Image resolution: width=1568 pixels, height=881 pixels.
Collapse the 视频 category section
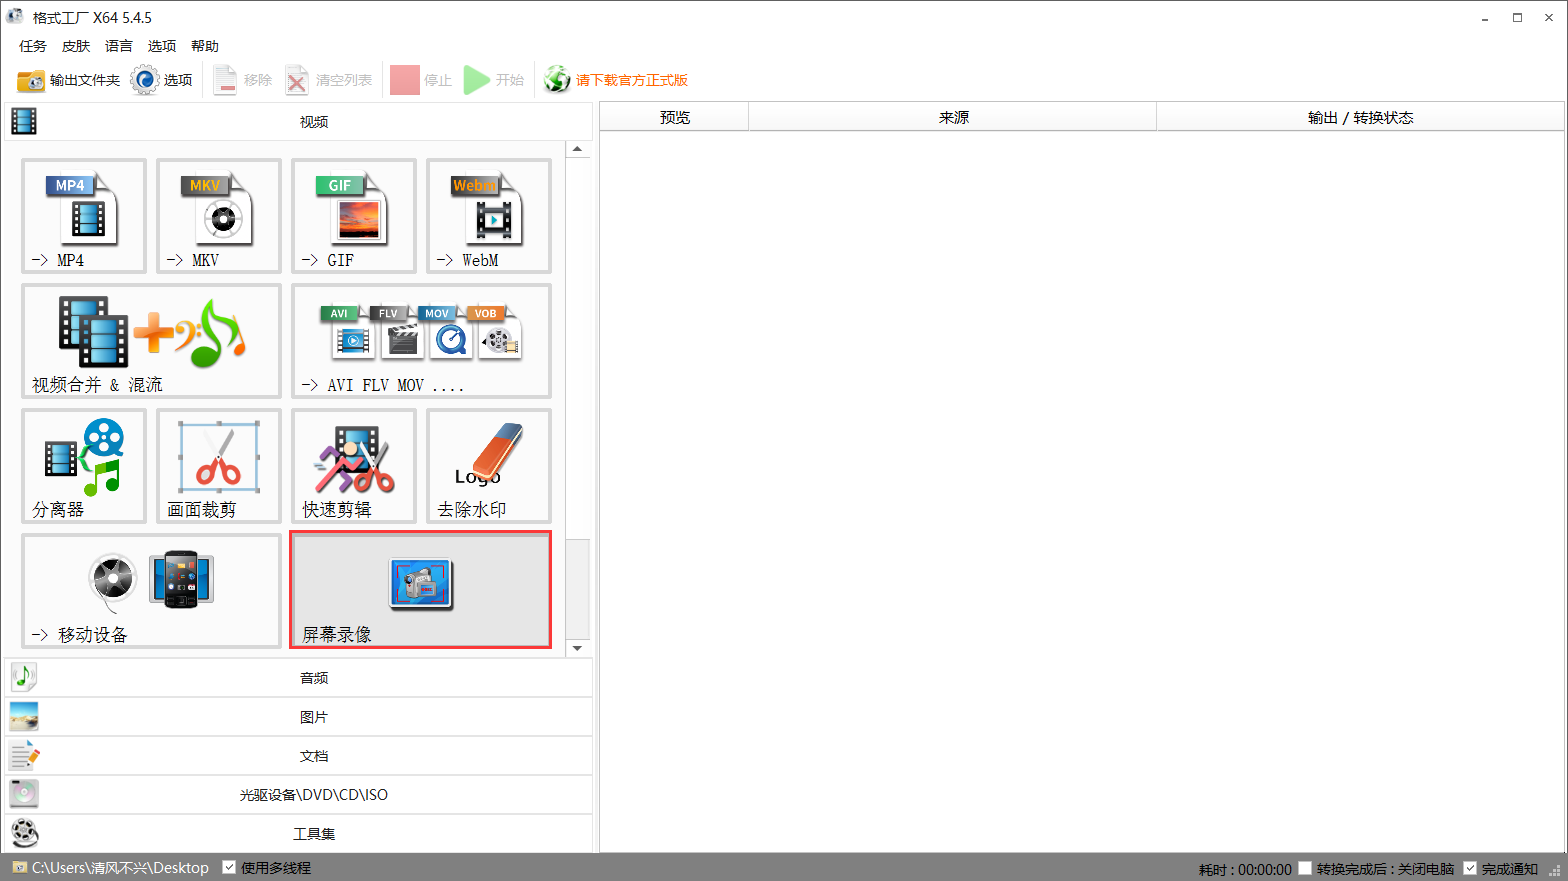coord(299,121)
